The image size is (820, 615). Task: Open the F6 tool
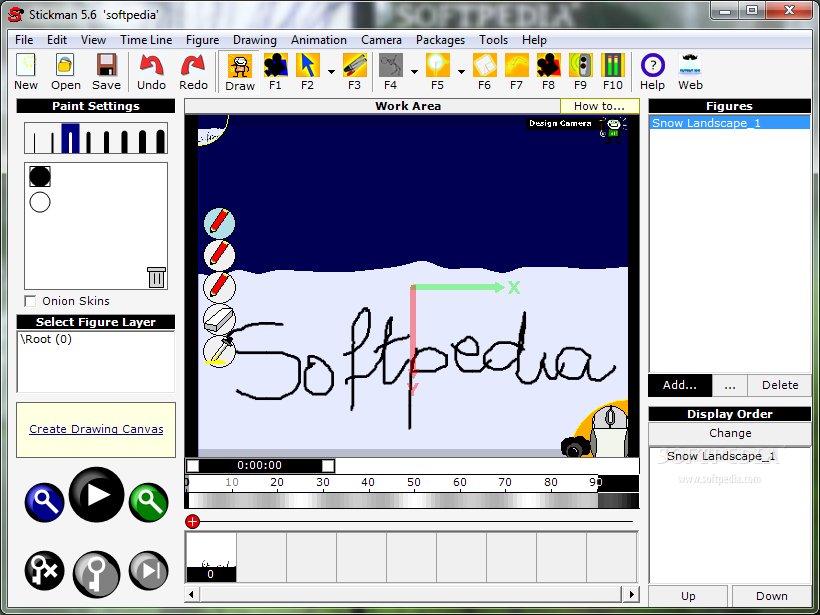[484, 72]
